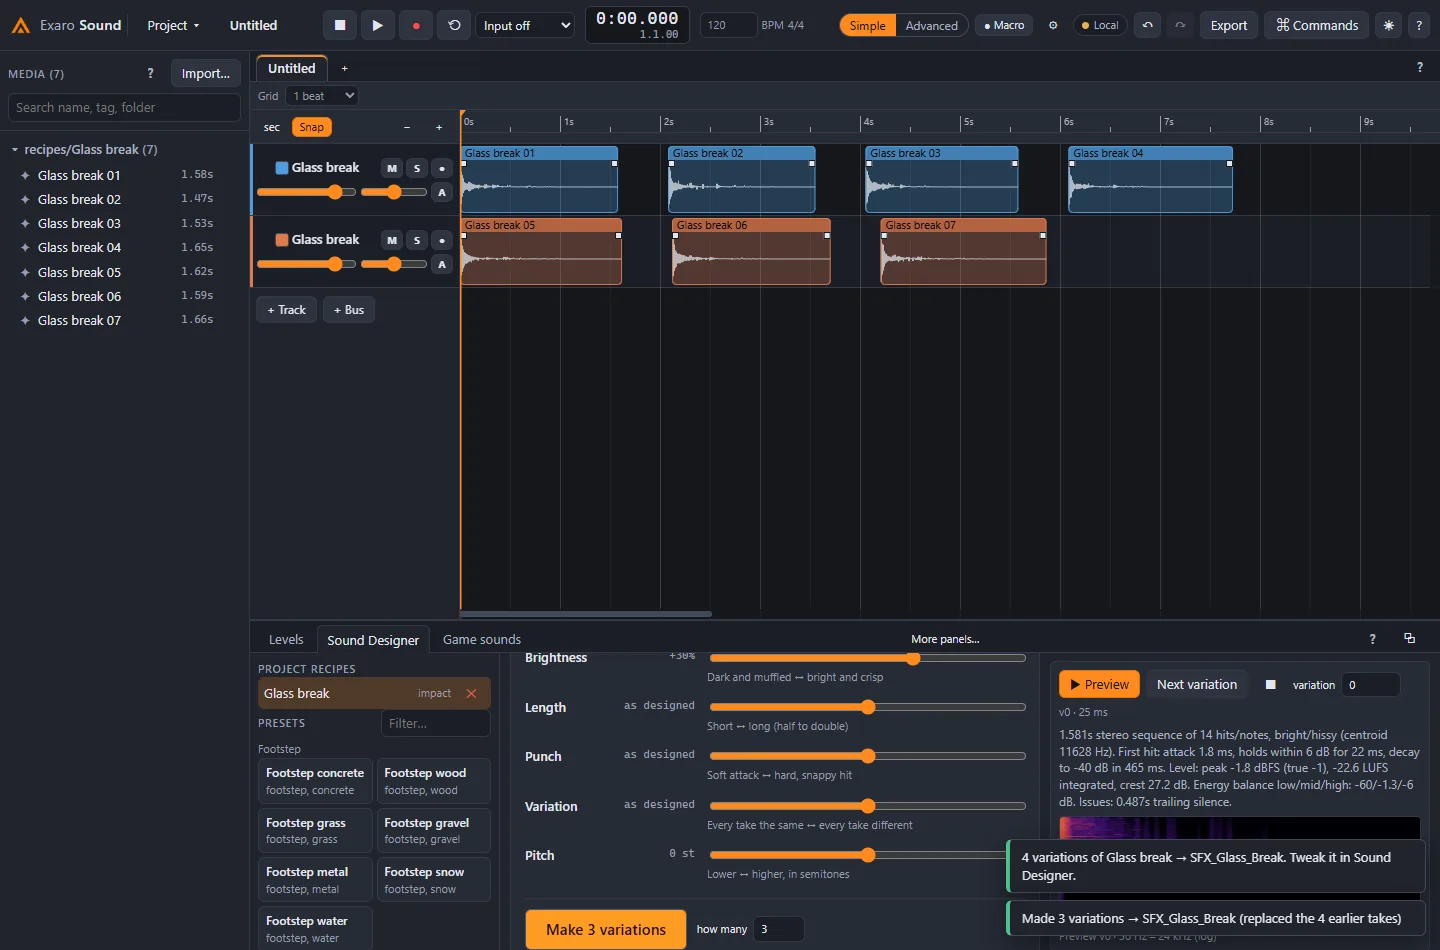
Task: Open help for the bottom panel
Action: [1372, 638]
